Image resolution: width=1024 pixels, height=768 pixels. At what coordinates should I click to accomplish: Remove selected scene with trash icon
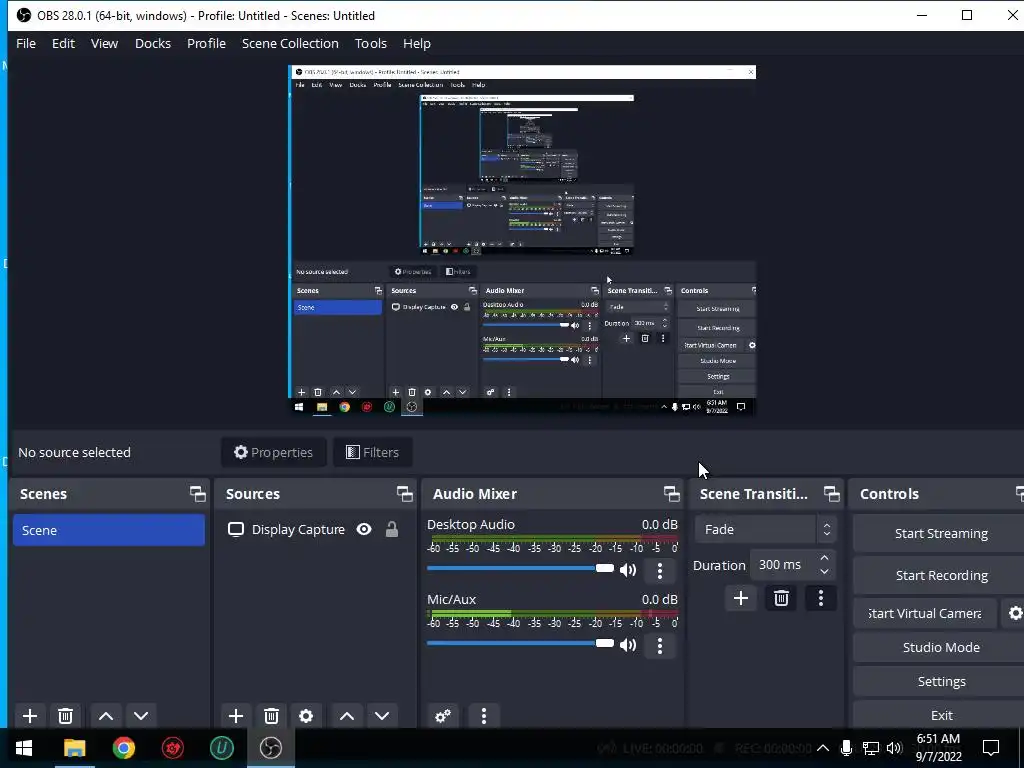65,716
